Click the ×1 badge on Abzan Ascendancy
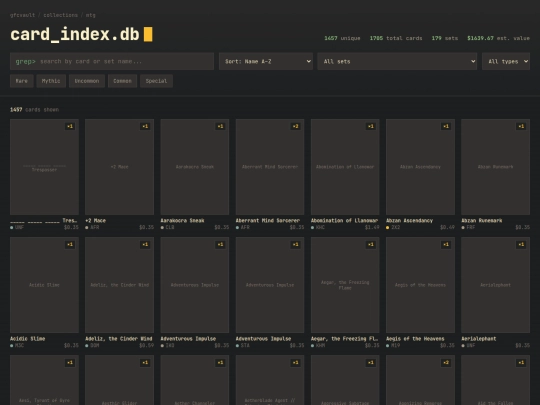This screenshot has width=540, height=405. [446, 126]
